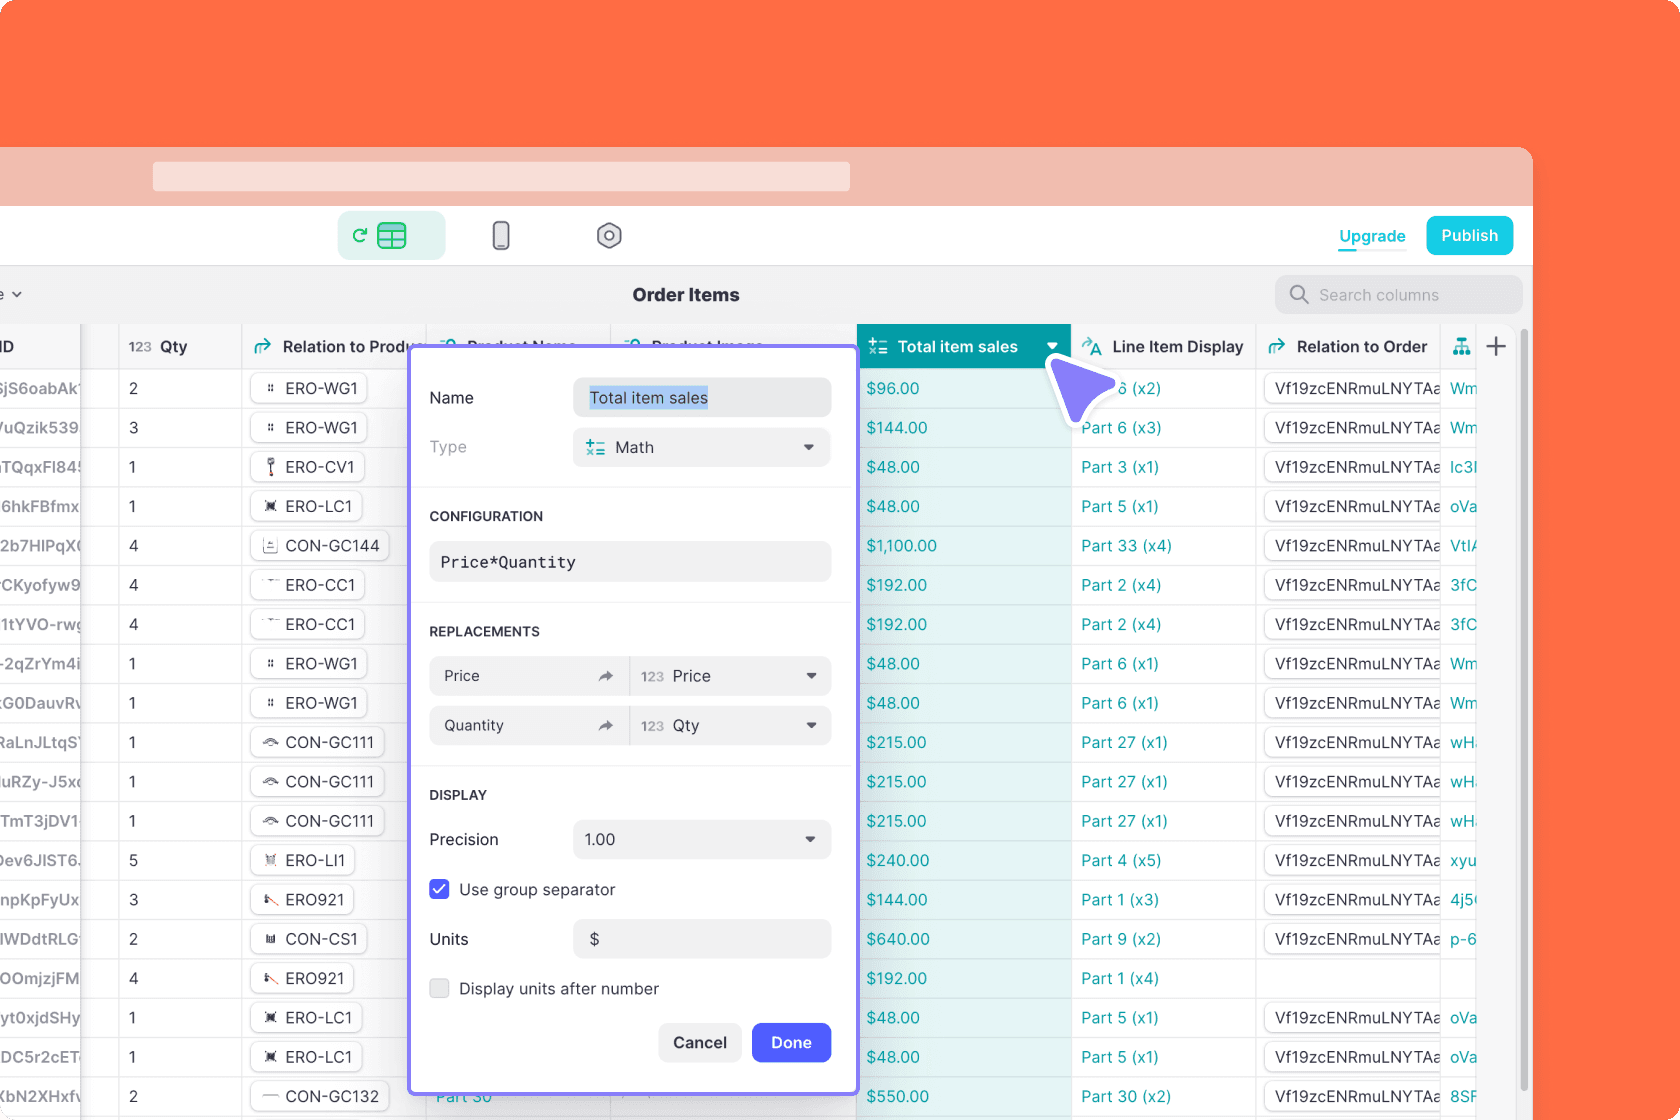Screen dimensions: 1680x1120
Task: Click the $550.00 total cell
Action: (x=964, y=1096)
